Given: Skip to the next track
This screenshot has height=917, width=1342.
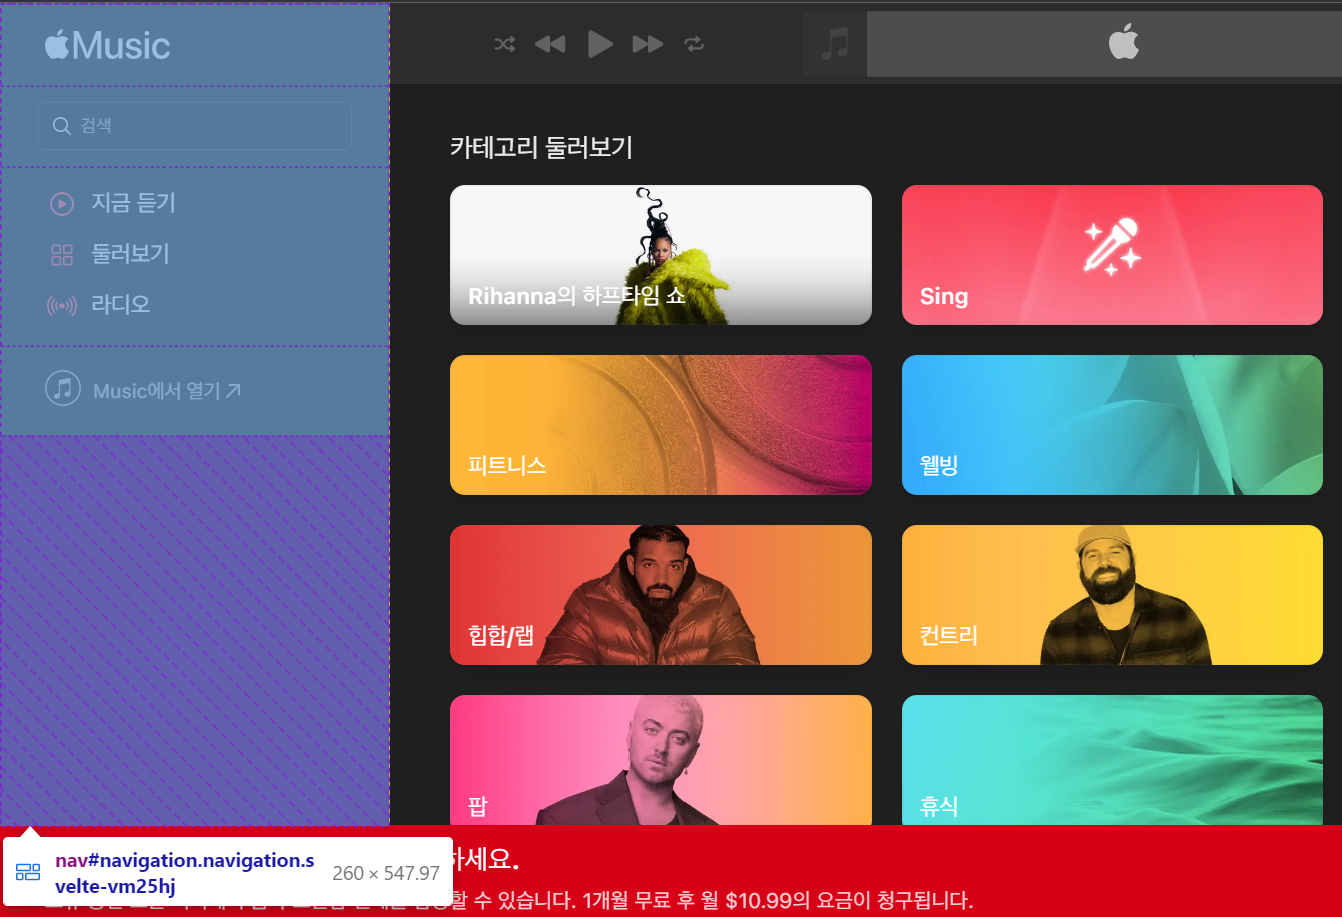Looking at the screenshot, I should [x=648, y=44].
